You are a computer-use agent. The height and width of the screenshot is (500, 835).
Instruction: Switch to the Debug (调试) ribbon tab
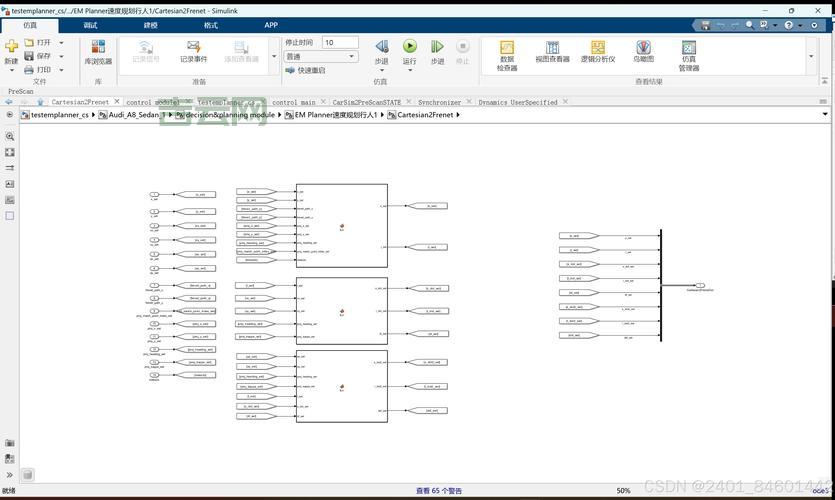(91, 25)
